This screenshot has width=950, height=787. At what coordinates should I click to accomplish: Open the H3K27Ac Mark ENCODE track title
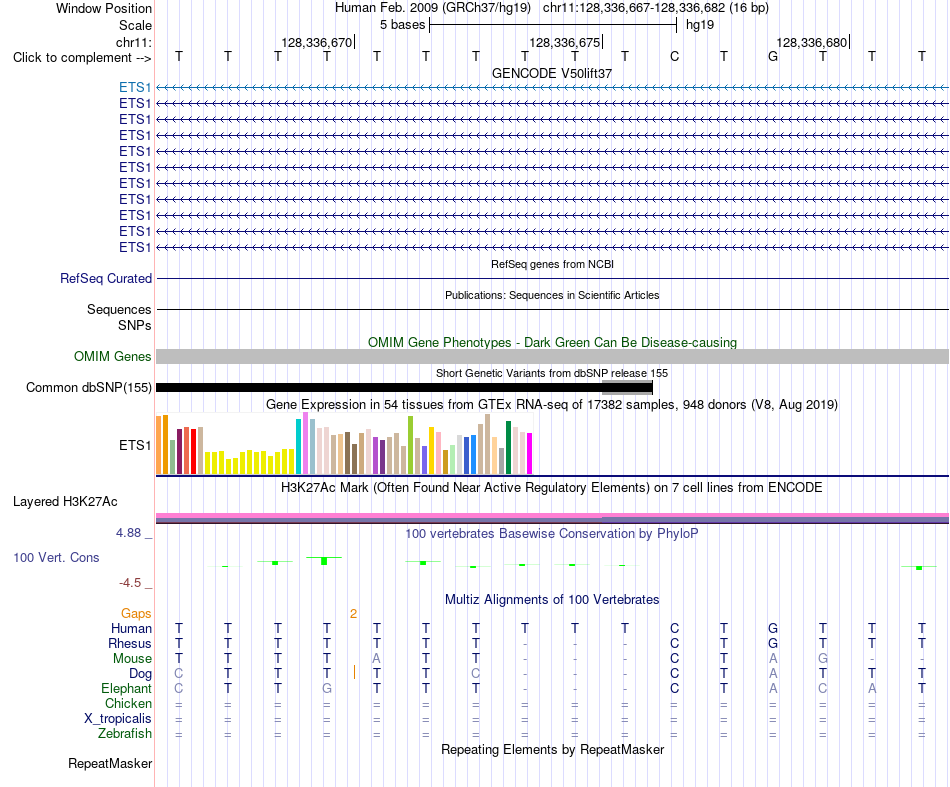(552, 488)
